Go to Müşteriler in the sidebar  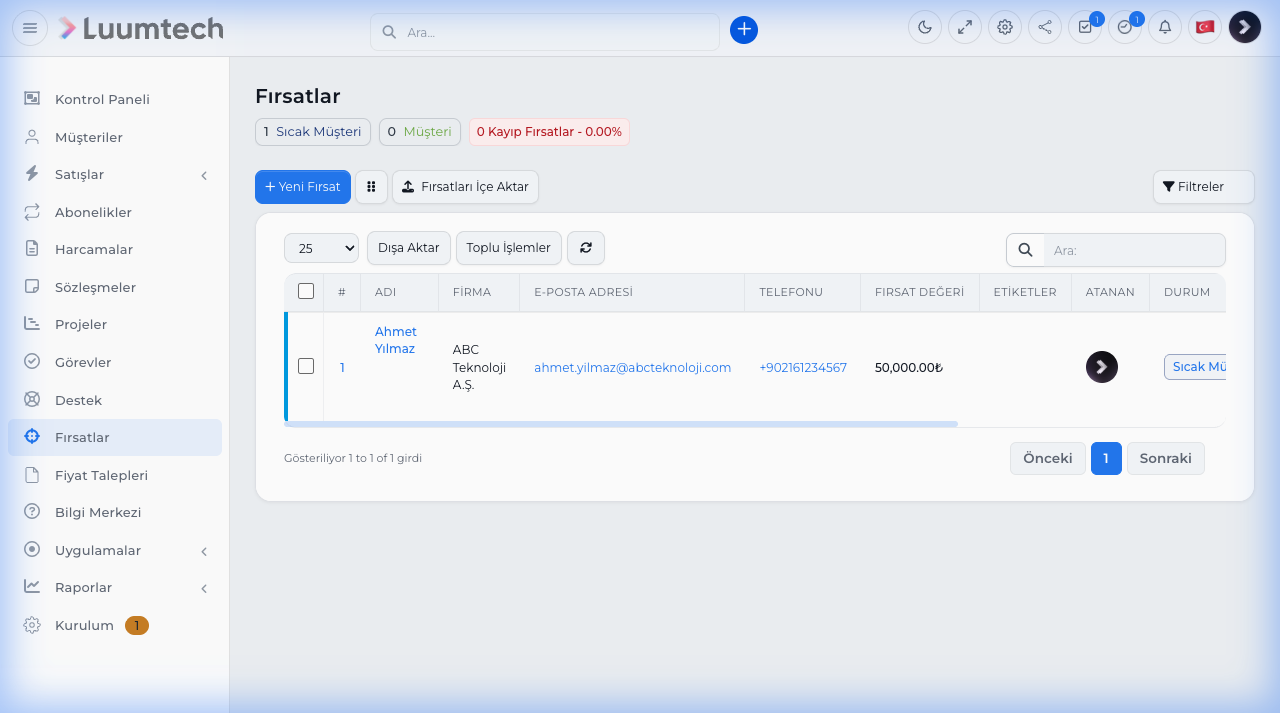point(89,137)
